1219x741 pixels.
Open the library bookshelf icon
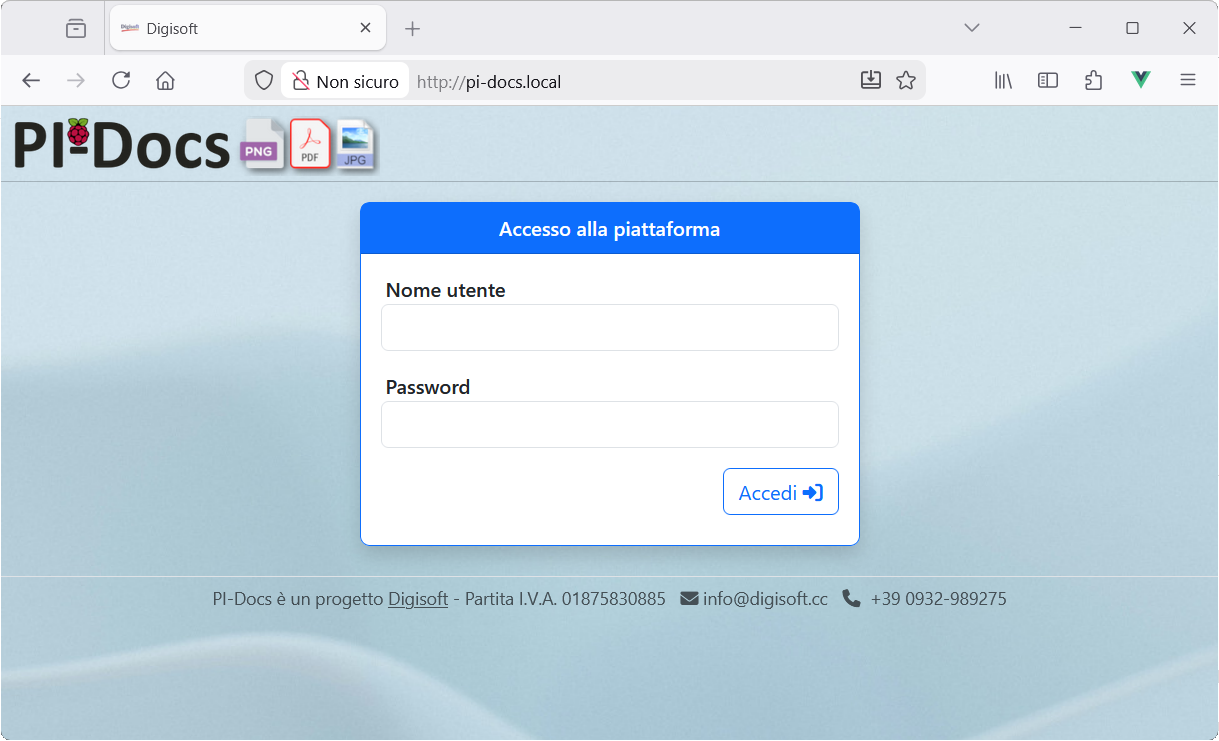1003,81
